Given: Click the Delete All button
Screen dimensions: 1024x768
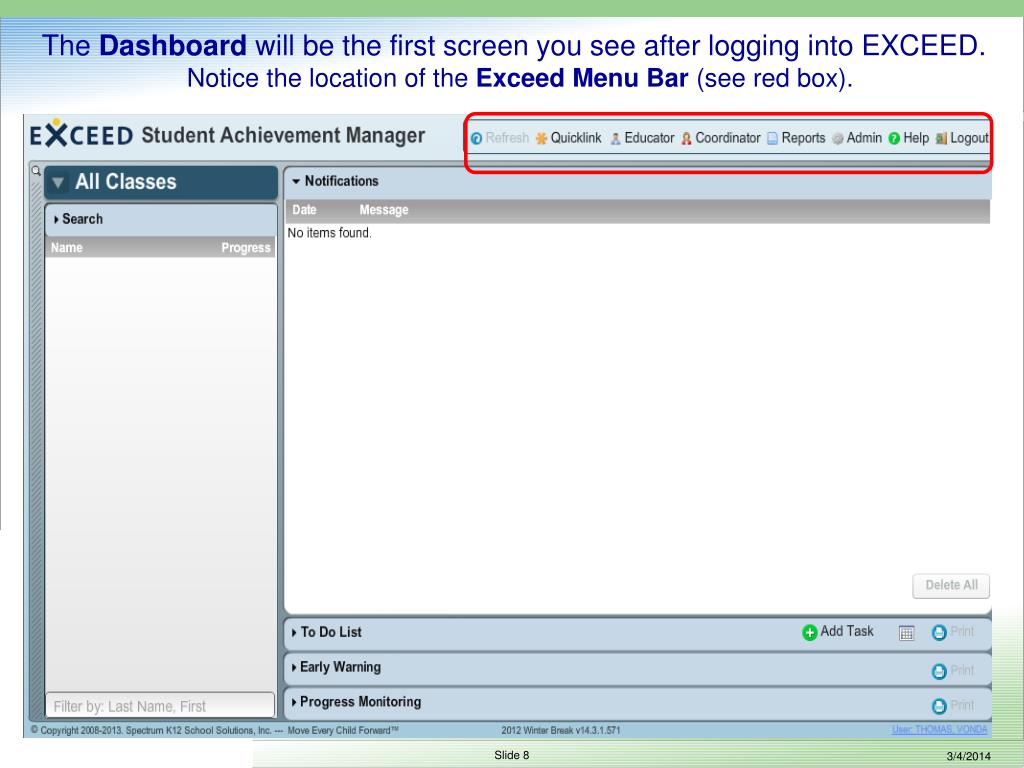Looking at the screenshot, I should tap(951, 586).
